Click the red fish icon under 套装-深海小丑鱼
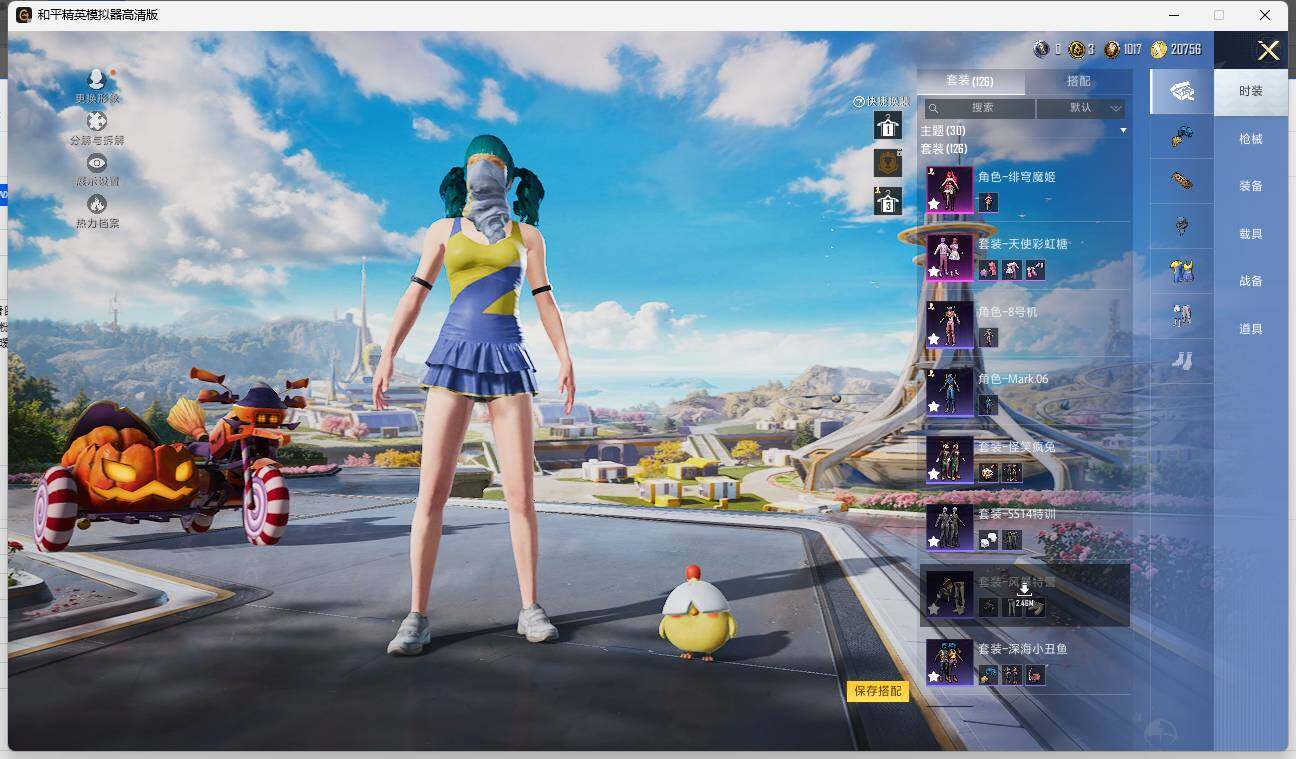This screenshot has width=1296, height=759. tap(1036, 675)
